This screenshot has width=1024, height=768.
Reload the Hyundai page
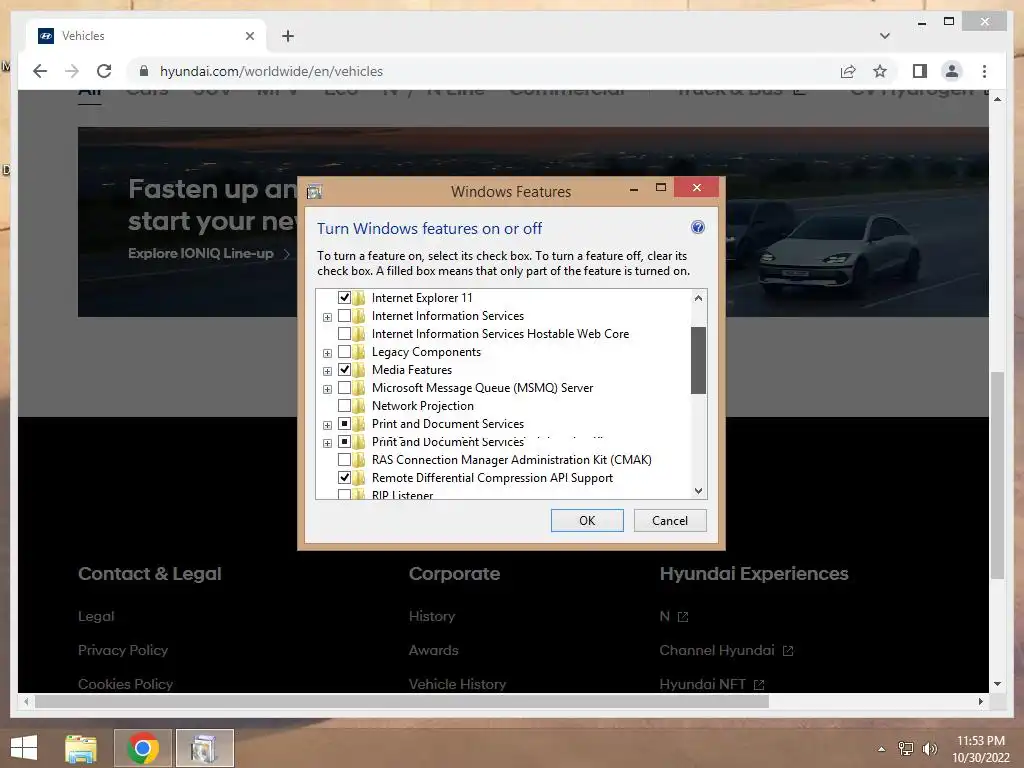click(x=104, y=71)
